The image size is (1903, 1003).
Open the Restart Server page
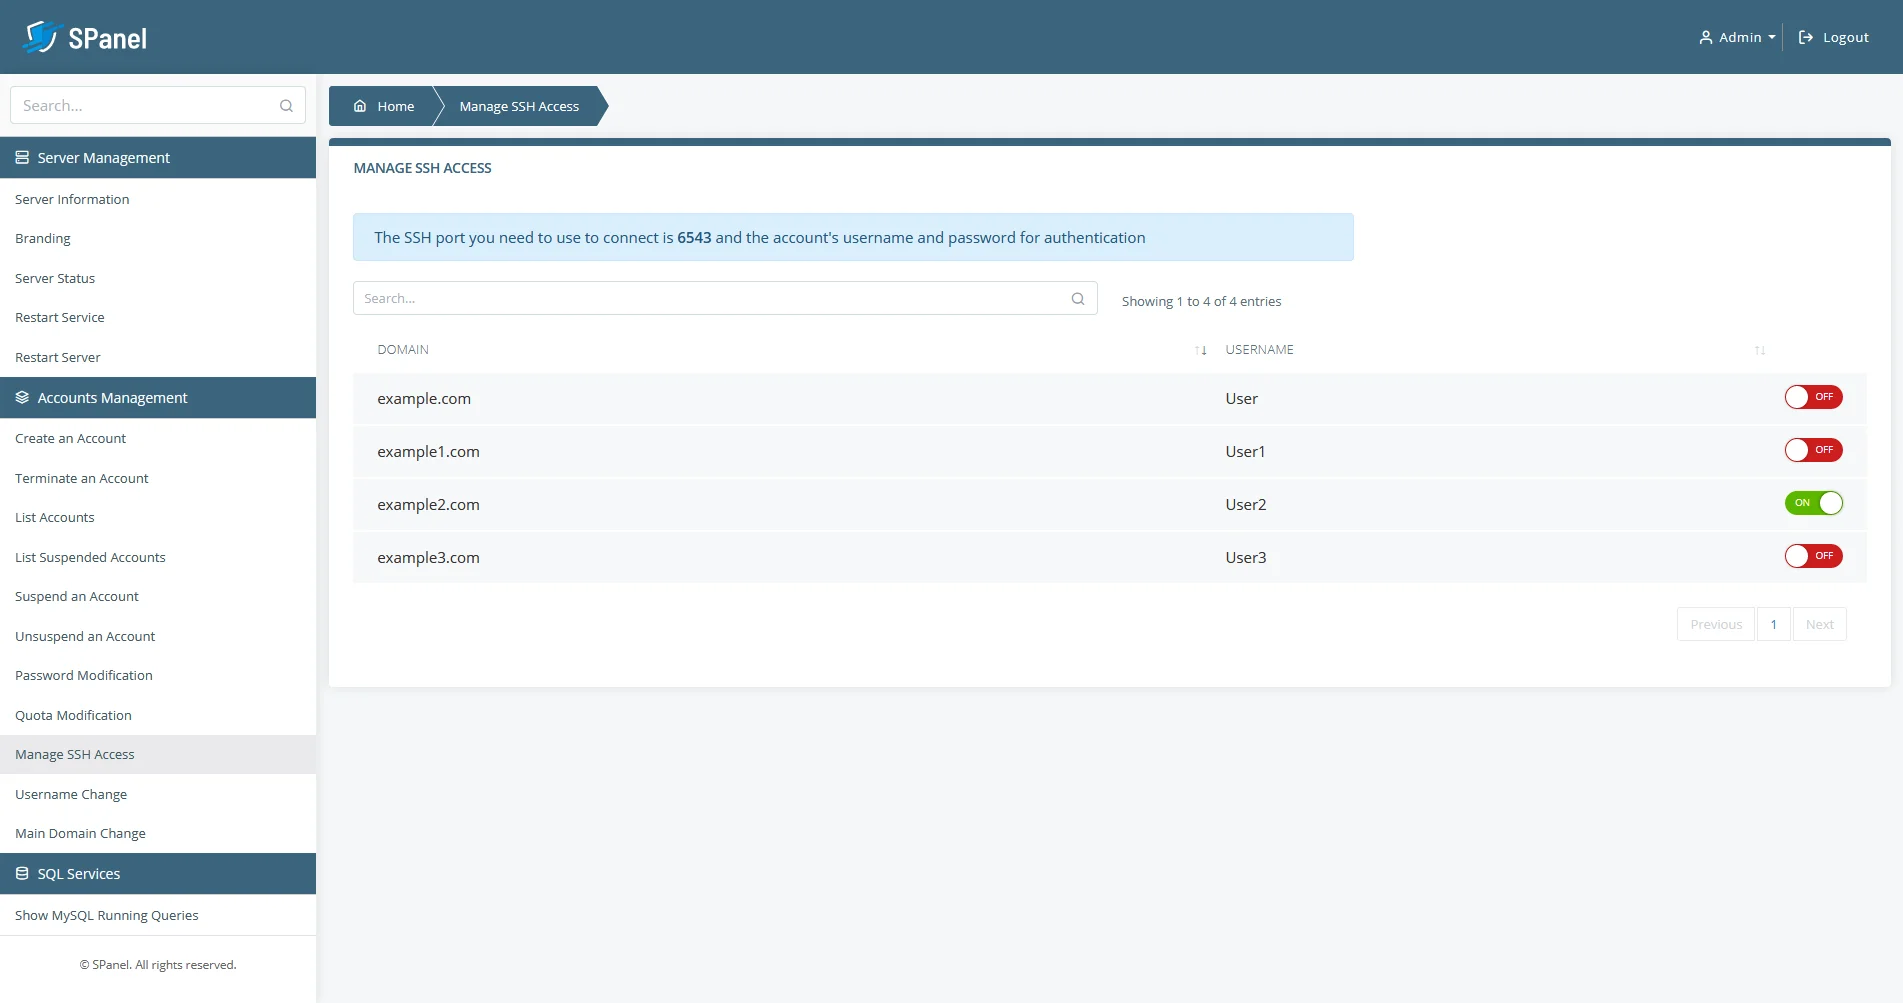(x=57, y=357)
